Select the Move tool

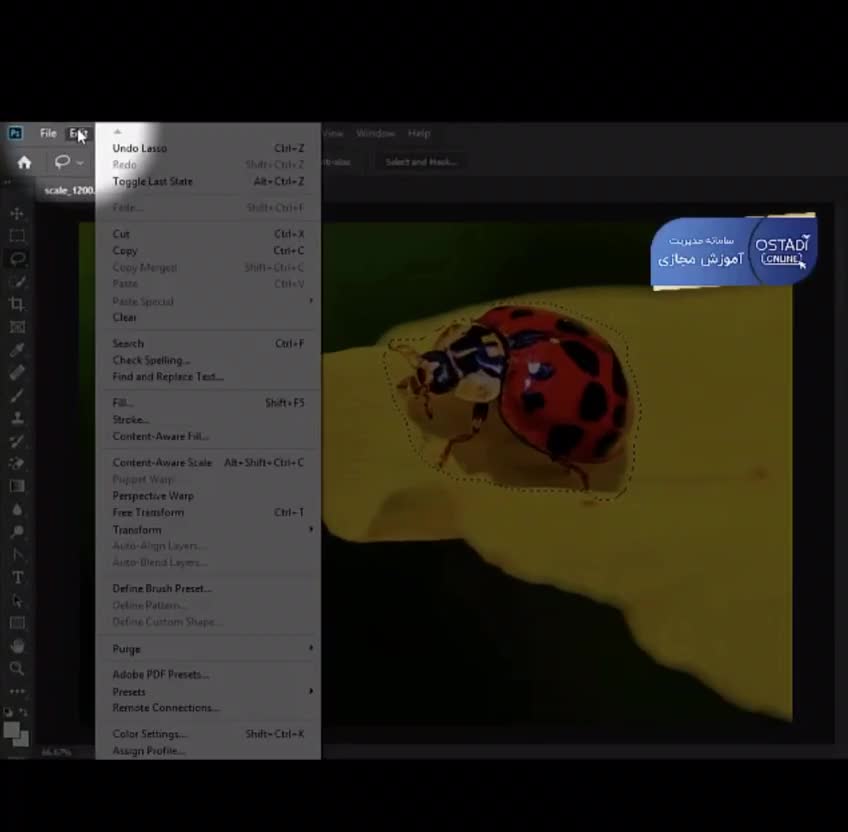(x=17, y=213)
